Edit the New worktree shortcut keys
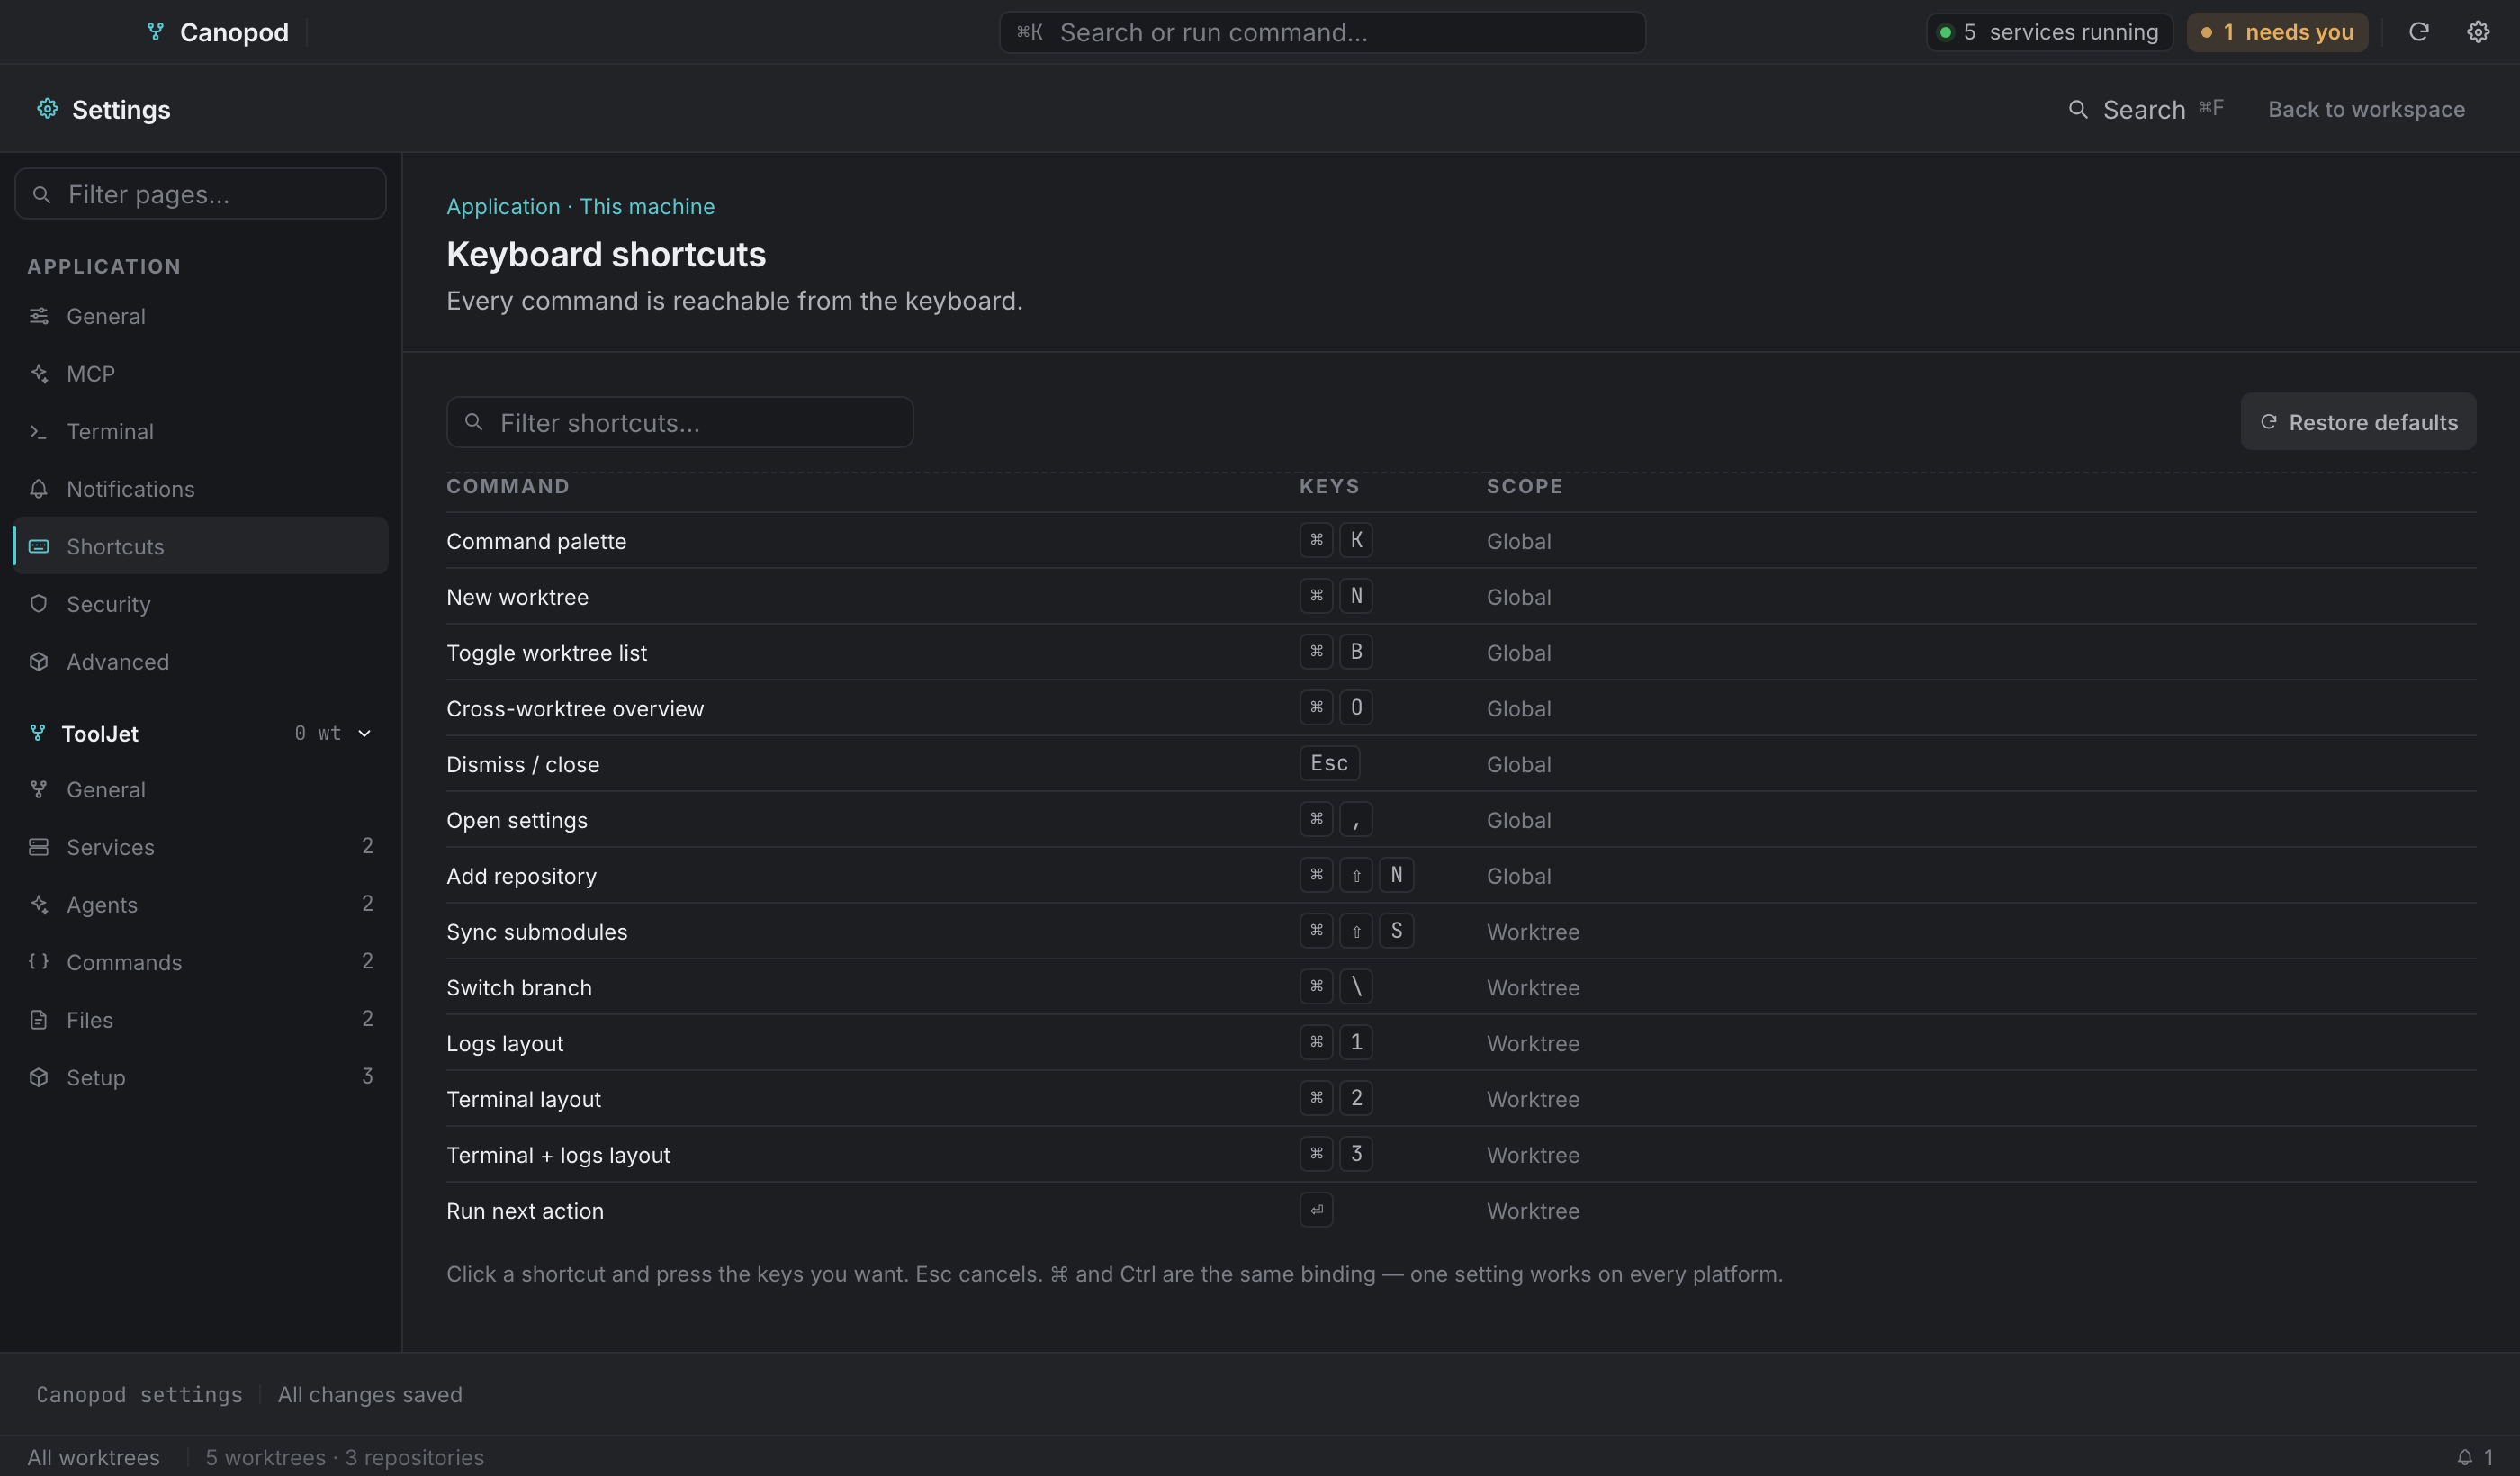 1335,596
